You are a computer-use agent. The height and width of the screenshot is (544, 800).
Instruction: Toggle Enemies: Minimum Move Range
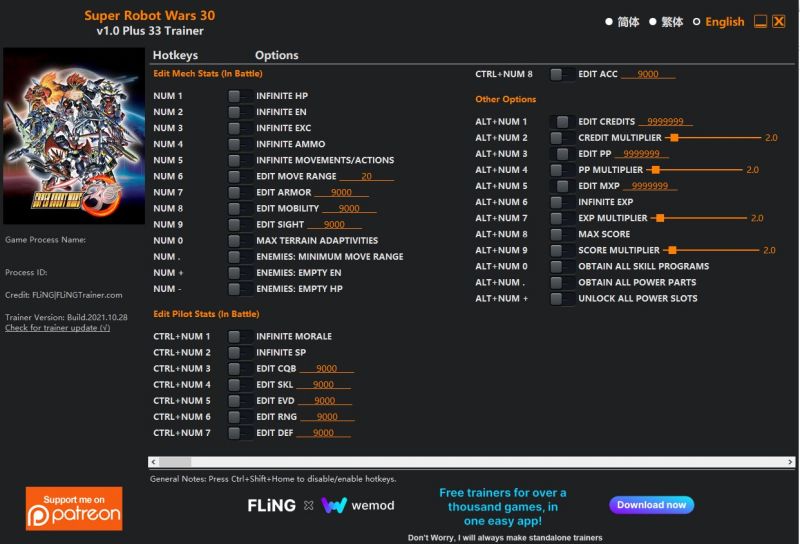click(240, 257)
